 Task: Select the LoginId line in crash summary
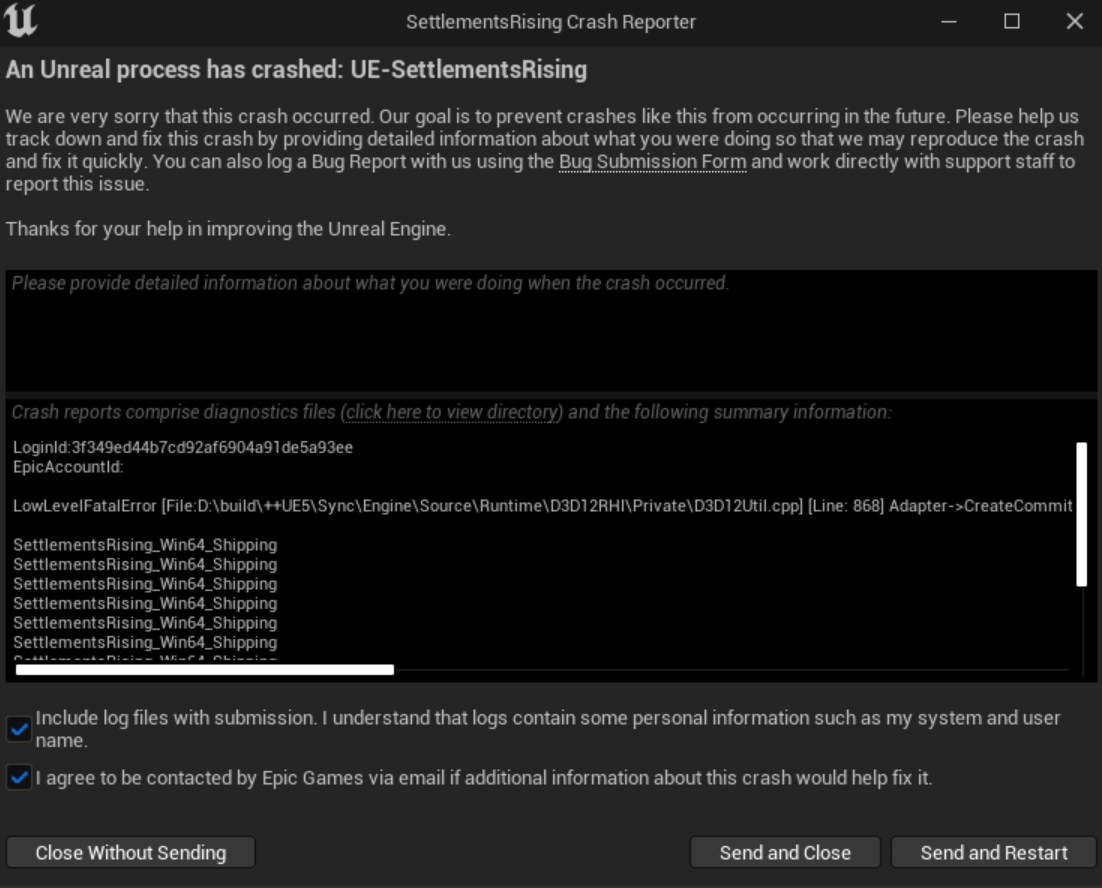click(x=183, y=447)
